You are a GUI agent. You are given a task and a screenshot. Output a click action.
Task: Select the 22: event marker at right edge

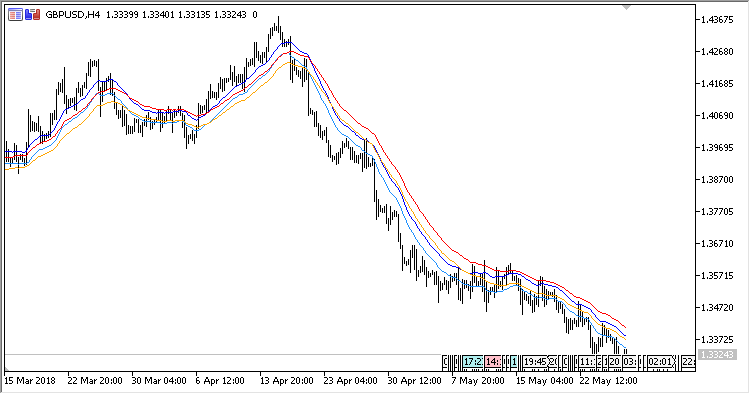pos(688,362)
